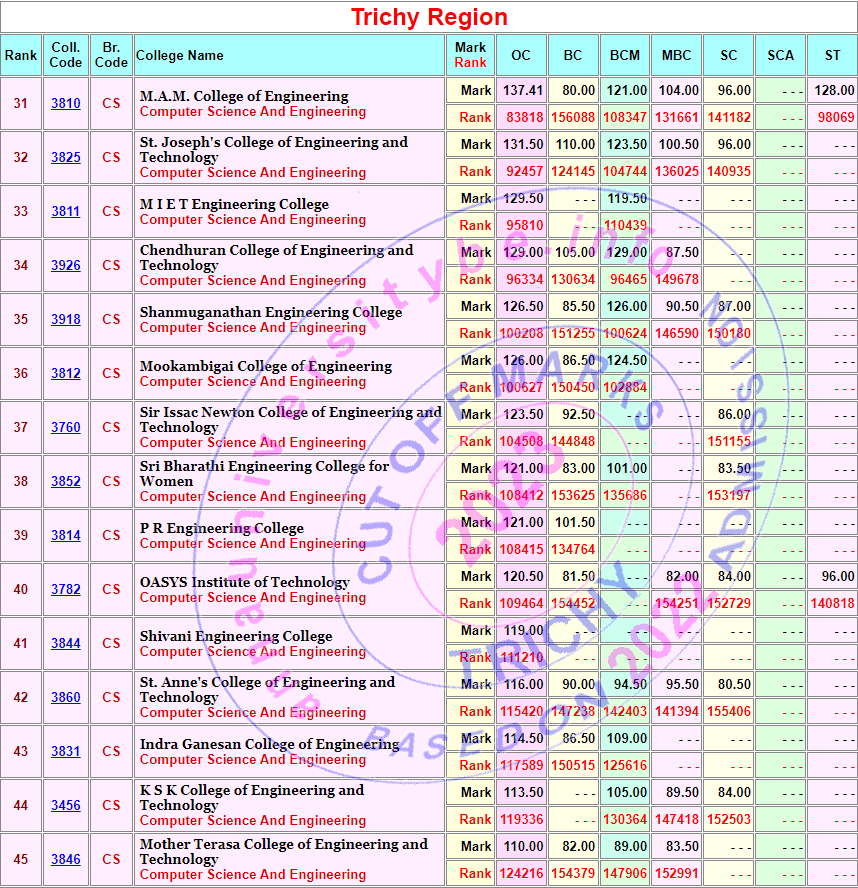858x888 pixels.
Task: Open the 3852 Sri Bharathi code link
Action: [66, 482]
